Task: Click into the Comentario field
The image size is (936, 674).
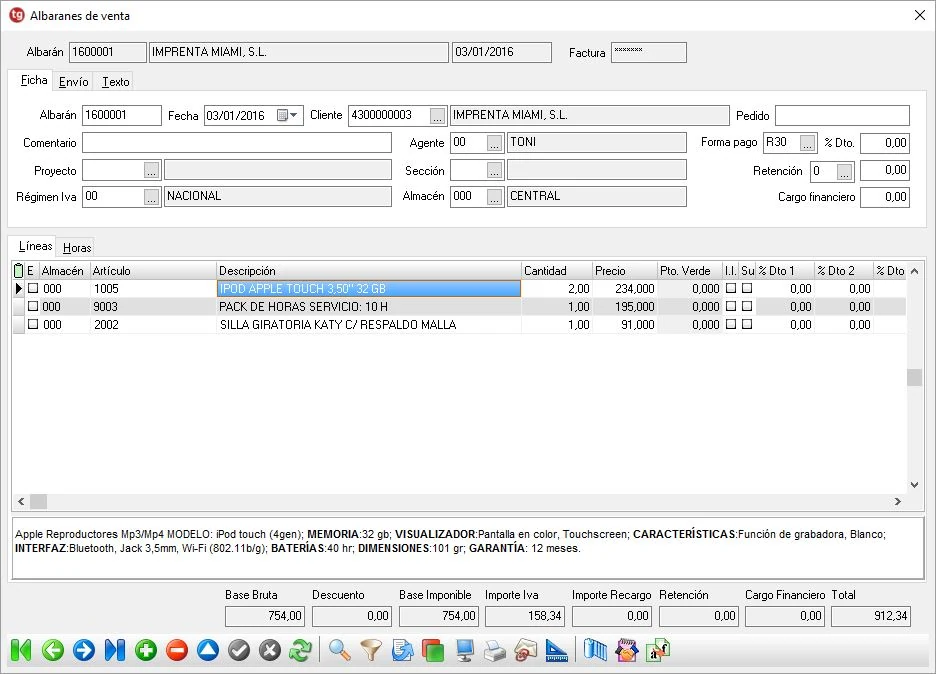Action: [236, 143]
